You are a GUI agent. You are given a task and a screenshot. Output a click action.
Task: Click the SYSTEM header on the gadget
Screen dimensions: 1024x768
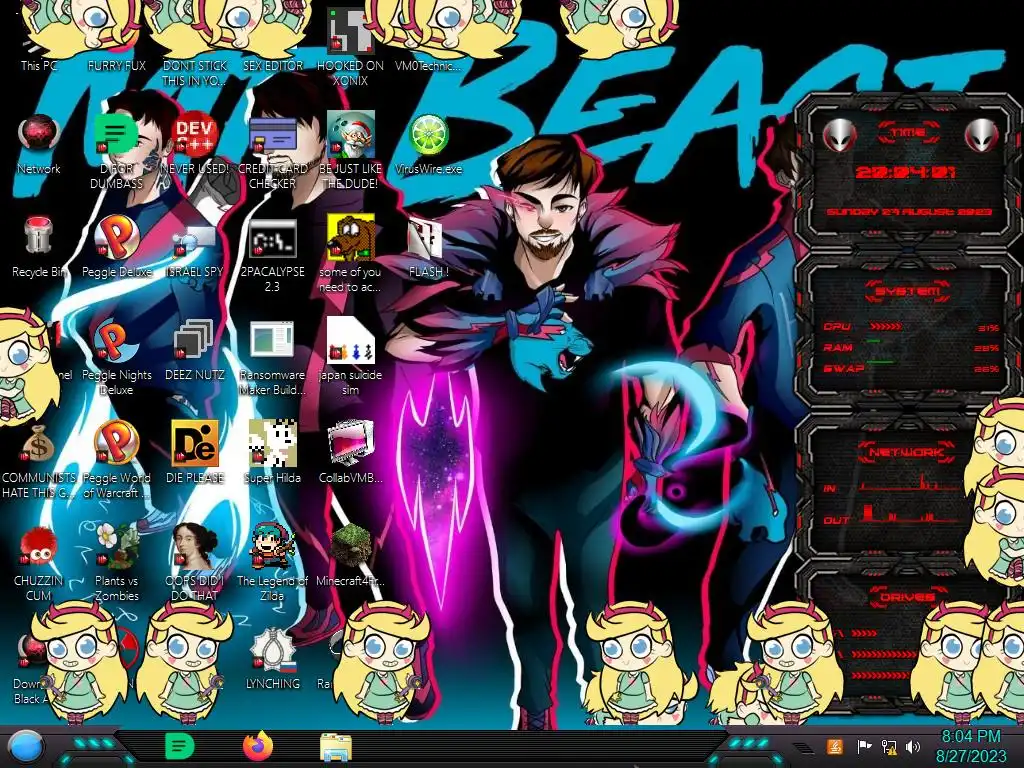pos(908,291)
